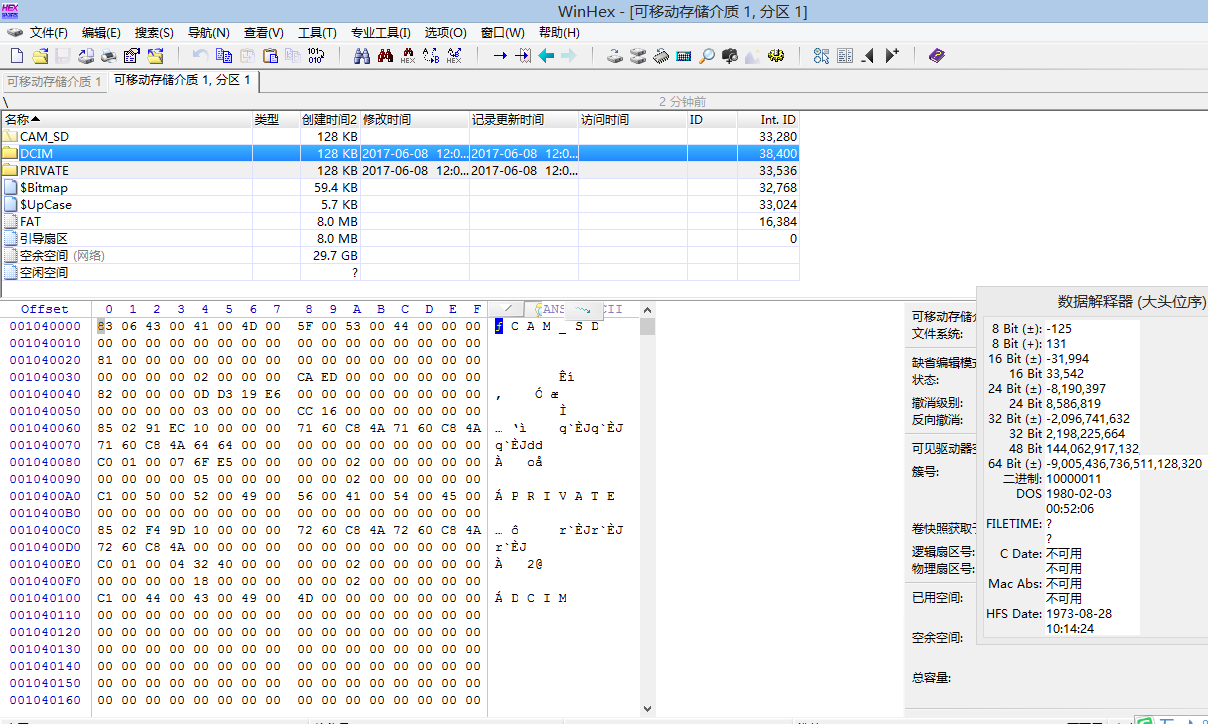The height and width of the screenshot is (724, 1208).
Task: Switch to the 可移动存储介质 1 tab
Action: (x=53, y=82)
